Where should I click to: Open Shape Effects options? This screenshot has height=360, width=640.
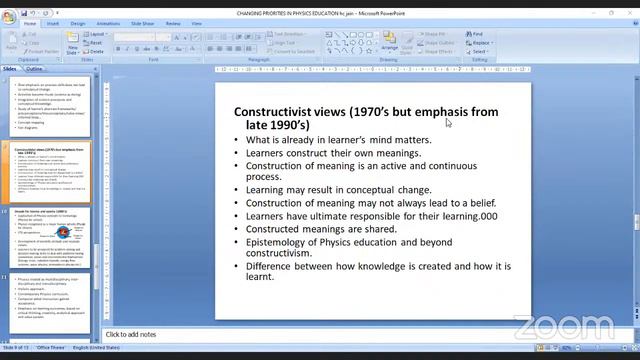[x=436, y=51]
